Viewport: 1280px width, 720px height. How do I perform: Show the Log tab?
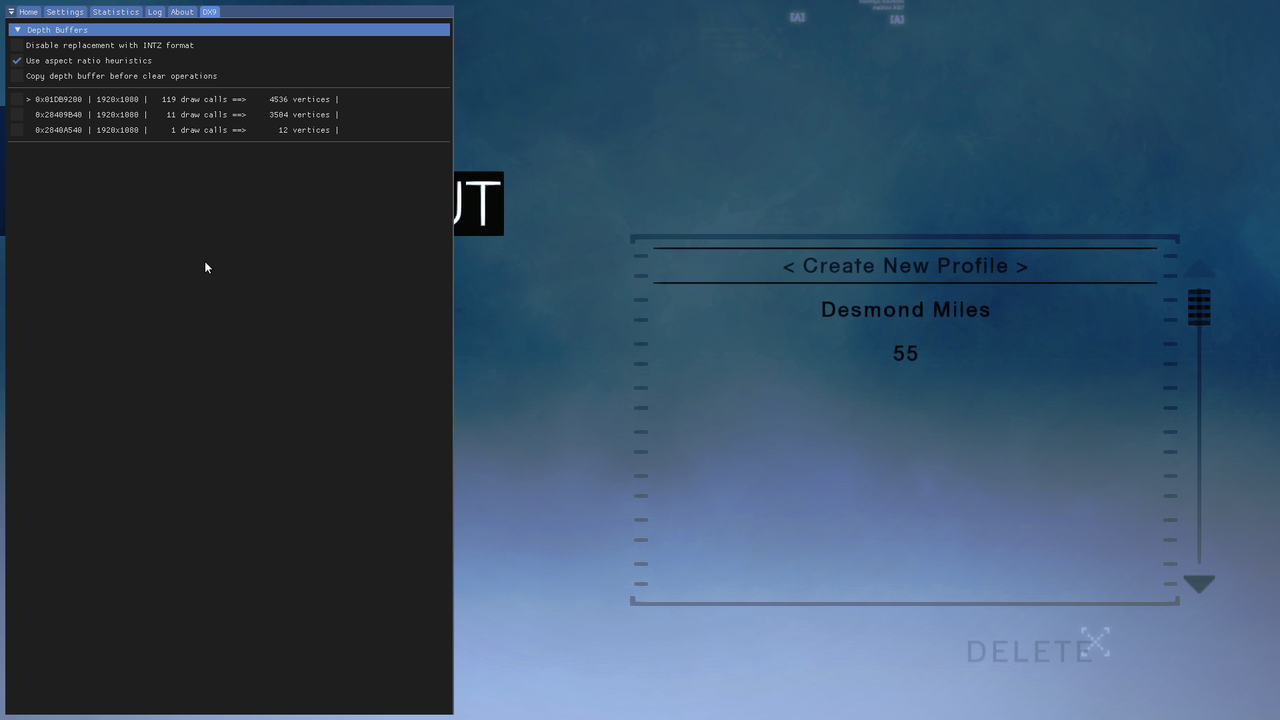tap(155, 12)
